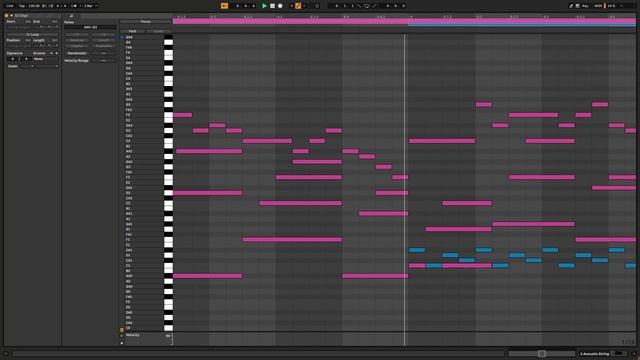Select the single A#1 note
Viewport: 640px width, 360px height.
tap(383, 213)
